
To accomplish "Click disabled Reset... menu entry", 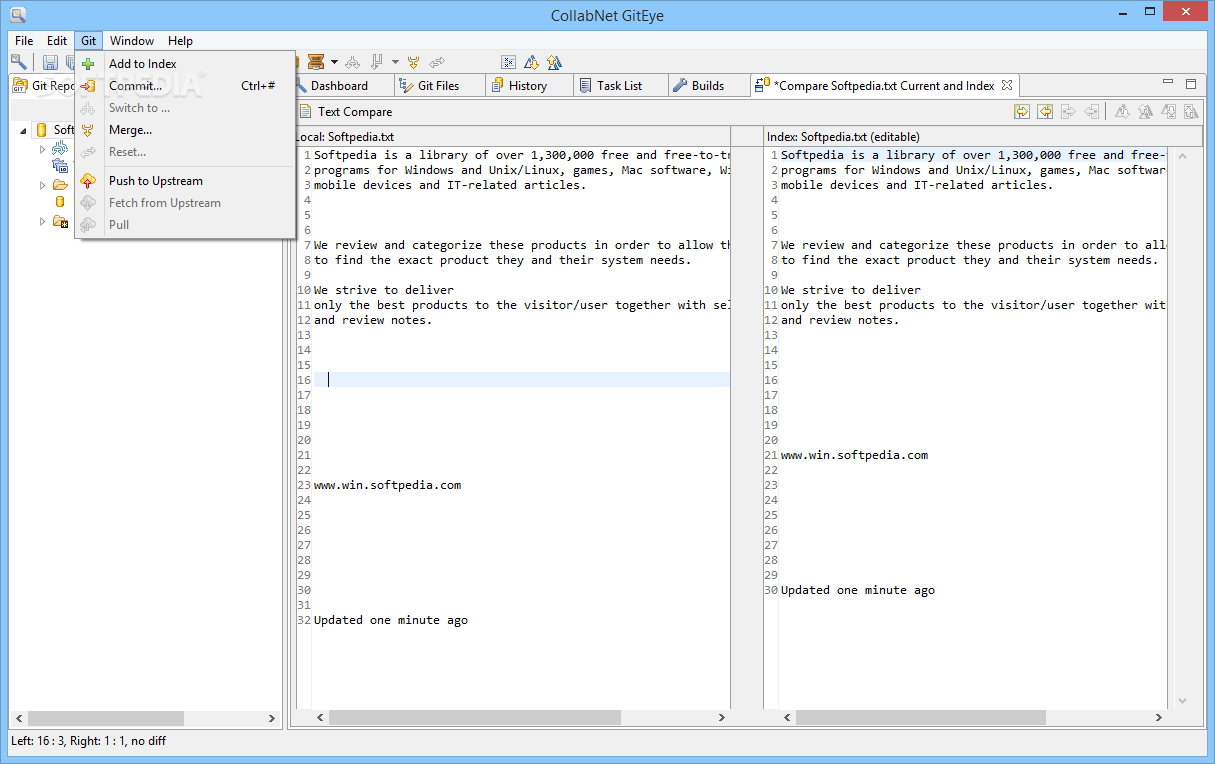I will (186, 152).
